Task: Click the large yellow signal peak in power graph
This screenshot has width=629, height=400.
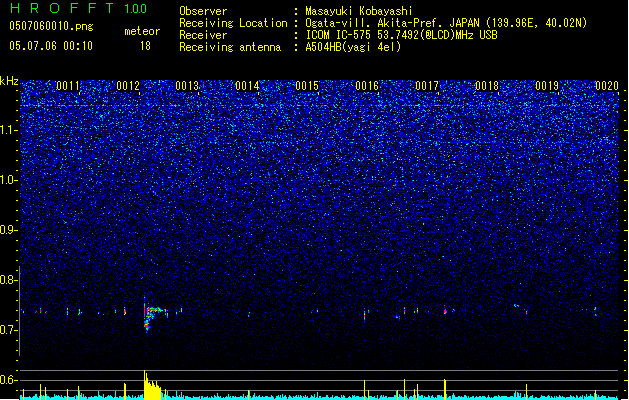Action: point(152,385)
